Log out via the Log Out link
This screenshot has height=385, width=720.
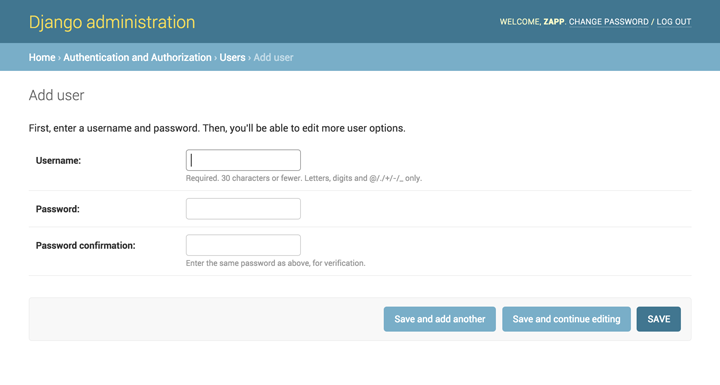pyautogui.click(x=674, y=22)
